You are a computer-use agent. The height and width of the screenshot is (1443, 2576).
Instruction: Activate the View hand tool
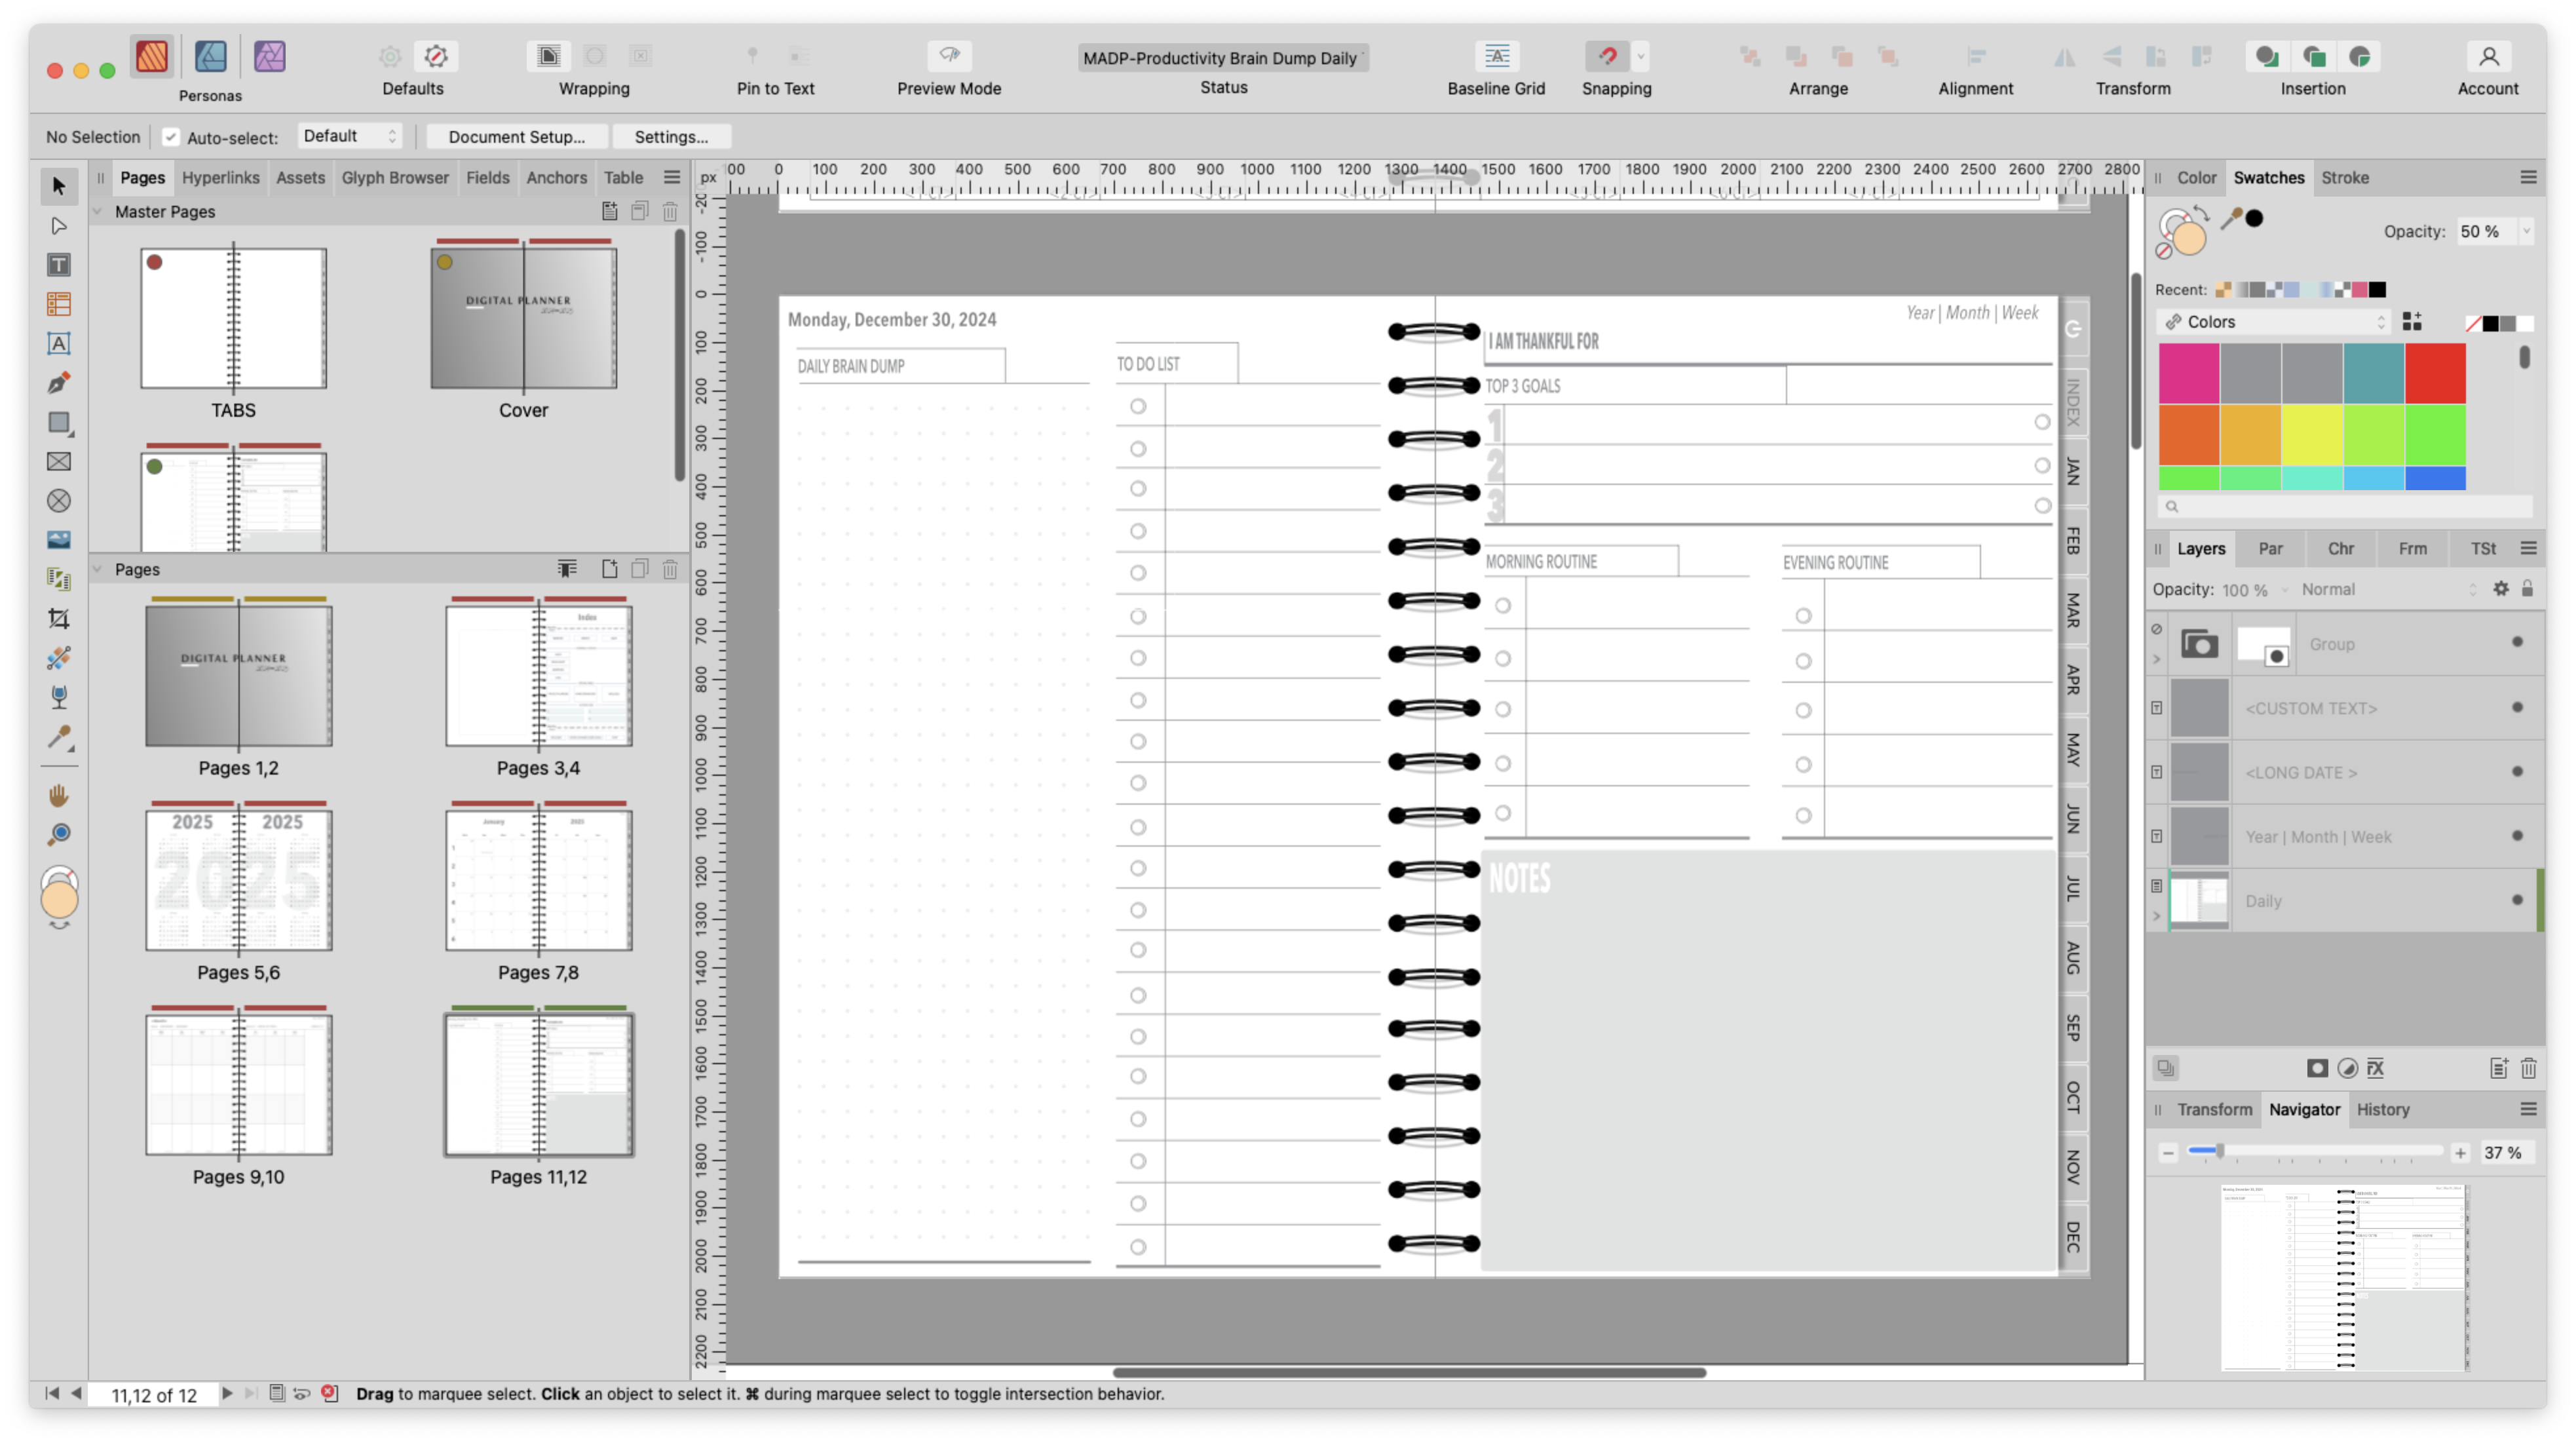(59, 795)
